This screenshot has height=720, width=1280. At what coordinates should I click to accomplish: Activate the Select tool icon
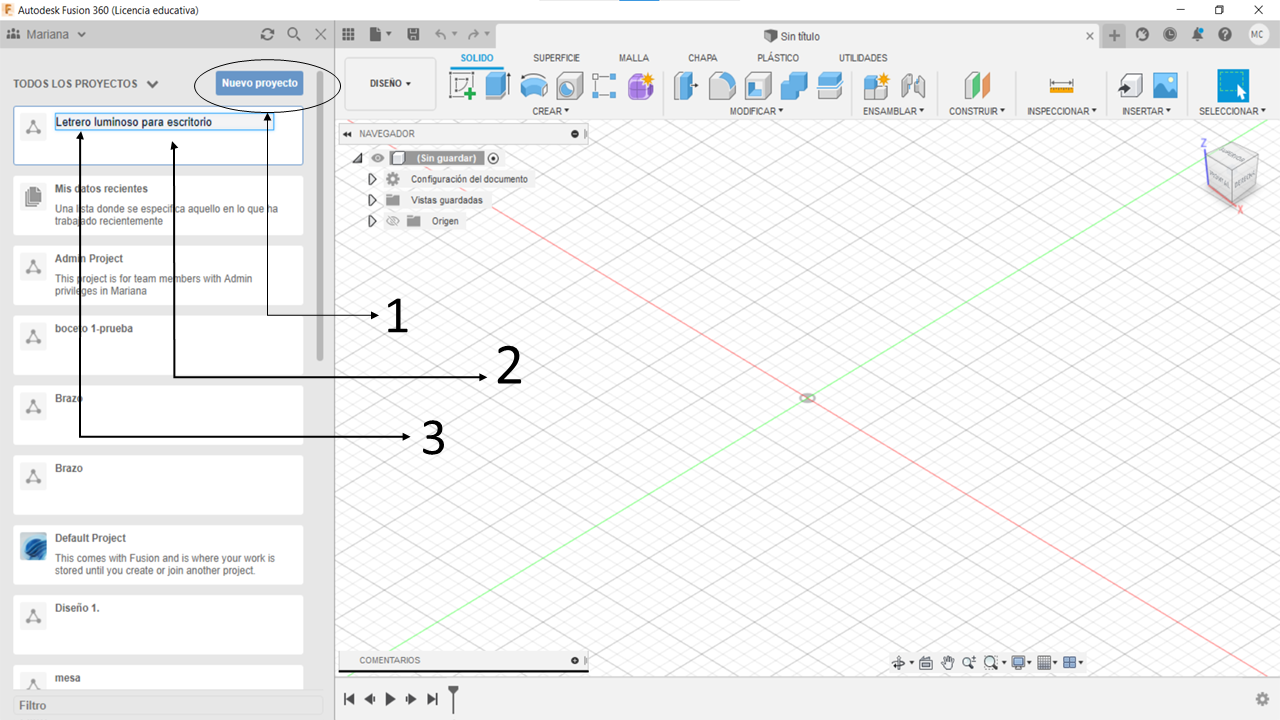(1233, 86)
